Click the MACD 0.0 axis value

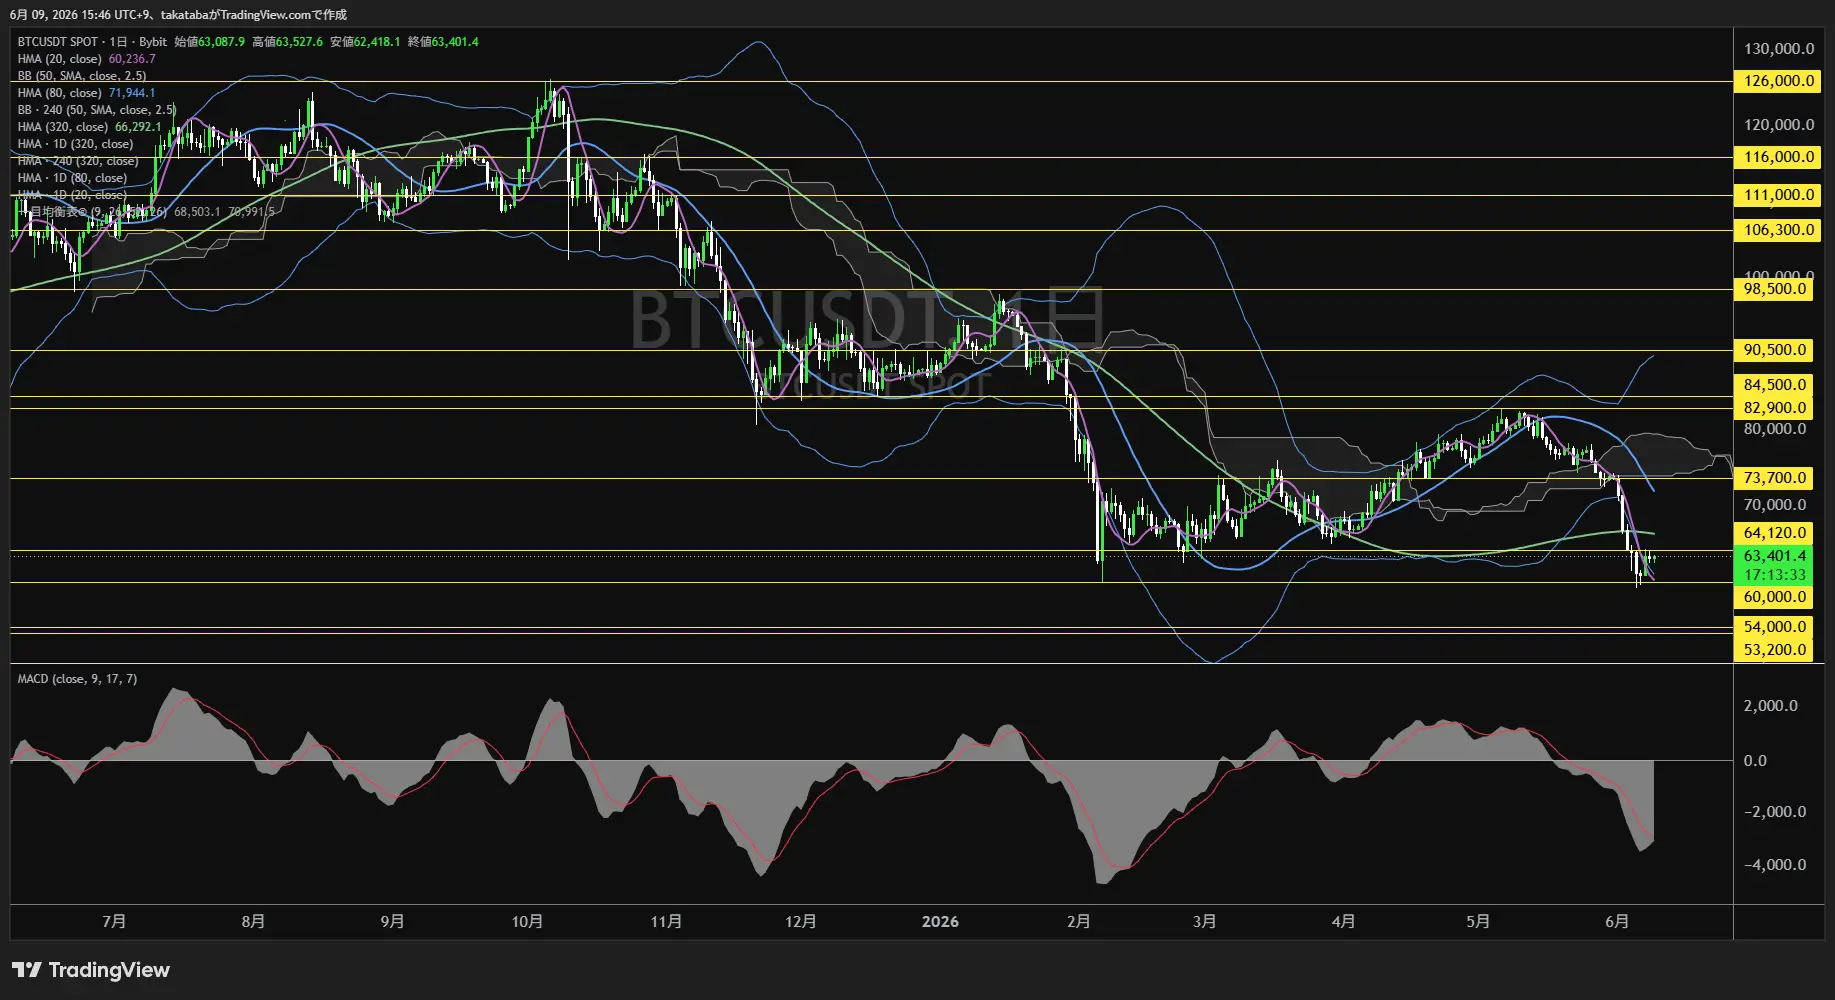click(x=1755, y=761)
